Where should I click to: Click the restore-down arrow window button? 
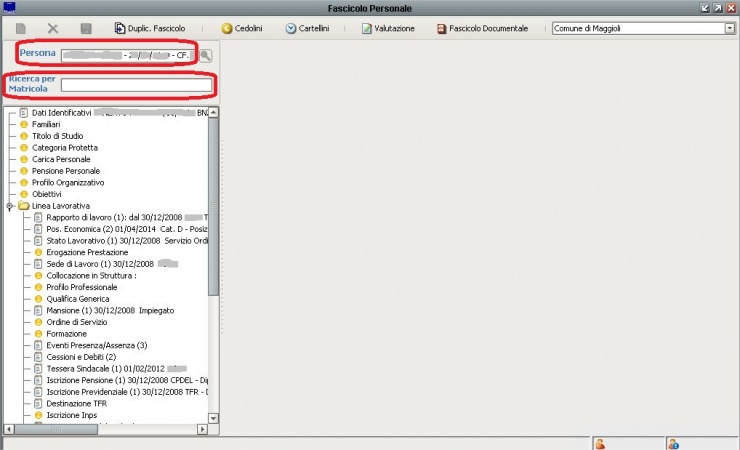tap(705, 8)
